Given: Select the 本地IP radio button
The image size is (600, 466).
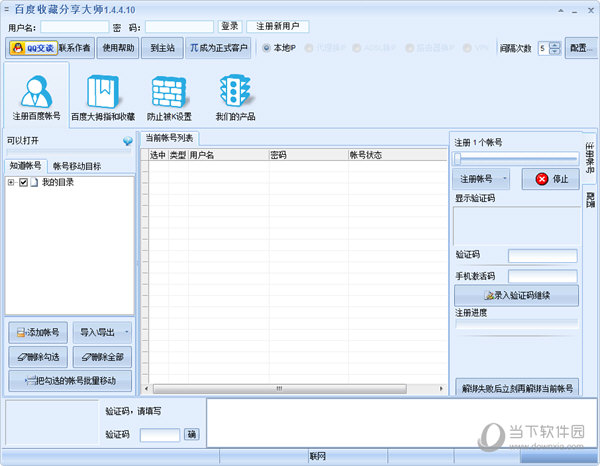Looking at the screenshot, I should [266, 47].
